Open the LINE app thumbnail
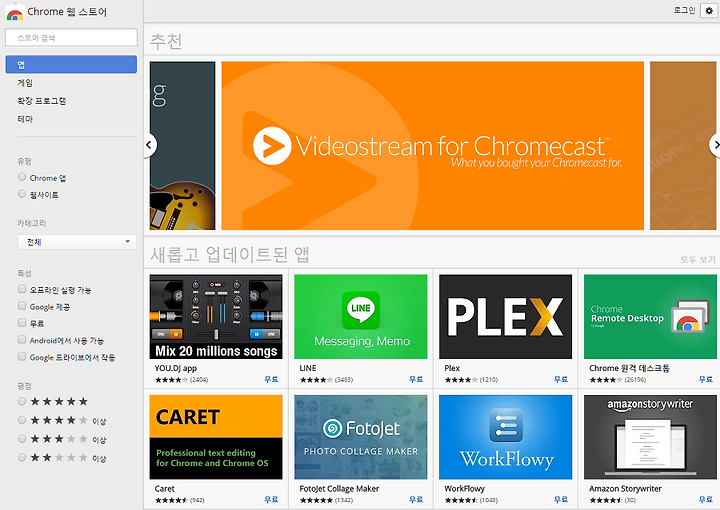The image size is (720, 510). (360, 317)
